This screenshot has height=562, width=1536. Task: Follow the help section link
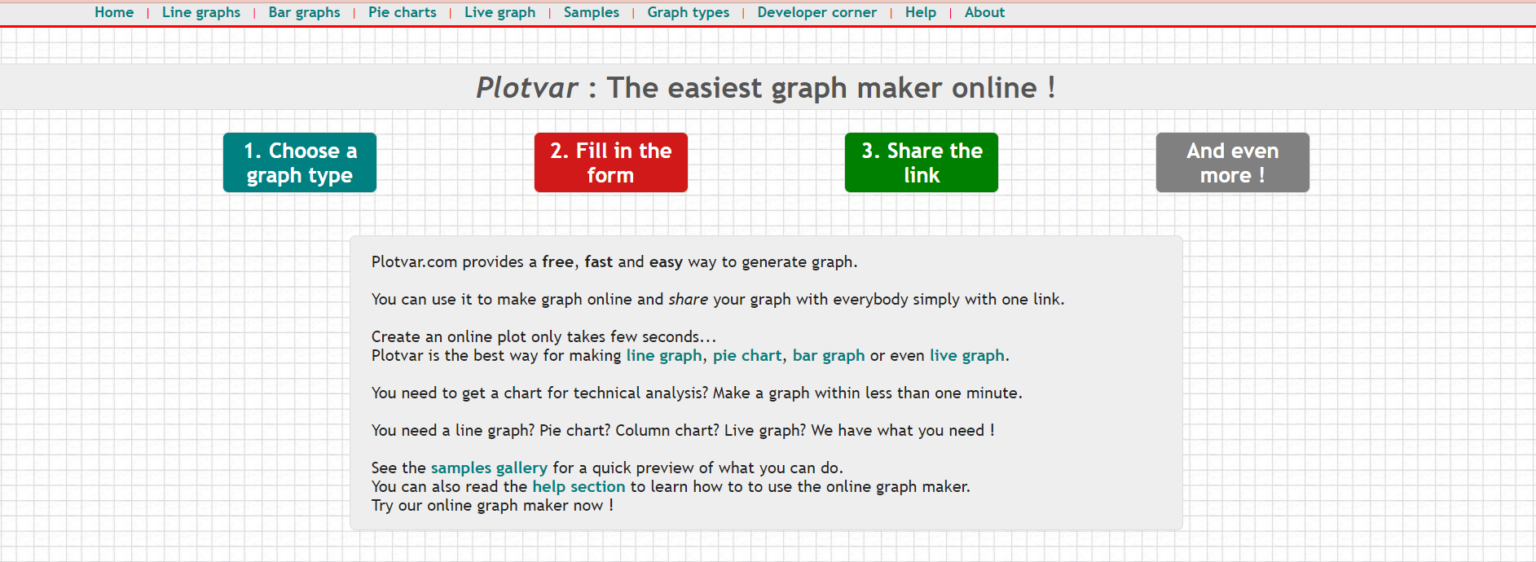[578, 487]
